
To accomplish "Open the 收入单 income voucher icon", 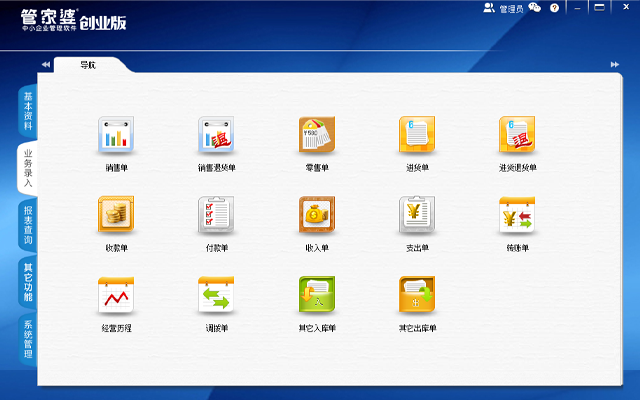I will click(x=317, y=216).
